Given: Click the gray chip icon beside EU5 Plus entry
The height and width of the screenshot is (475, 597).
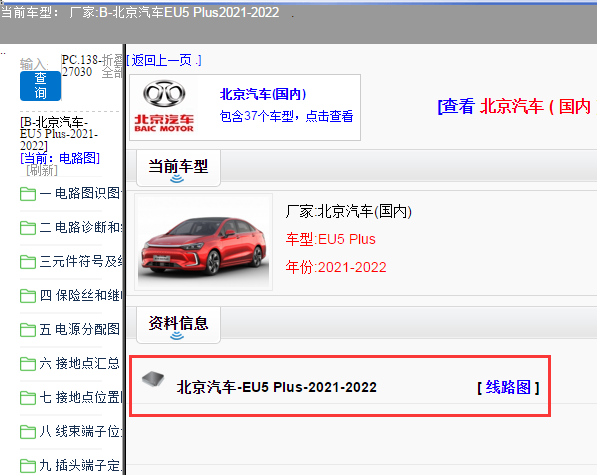Looking at the screenshot, I should coord(153,379).
